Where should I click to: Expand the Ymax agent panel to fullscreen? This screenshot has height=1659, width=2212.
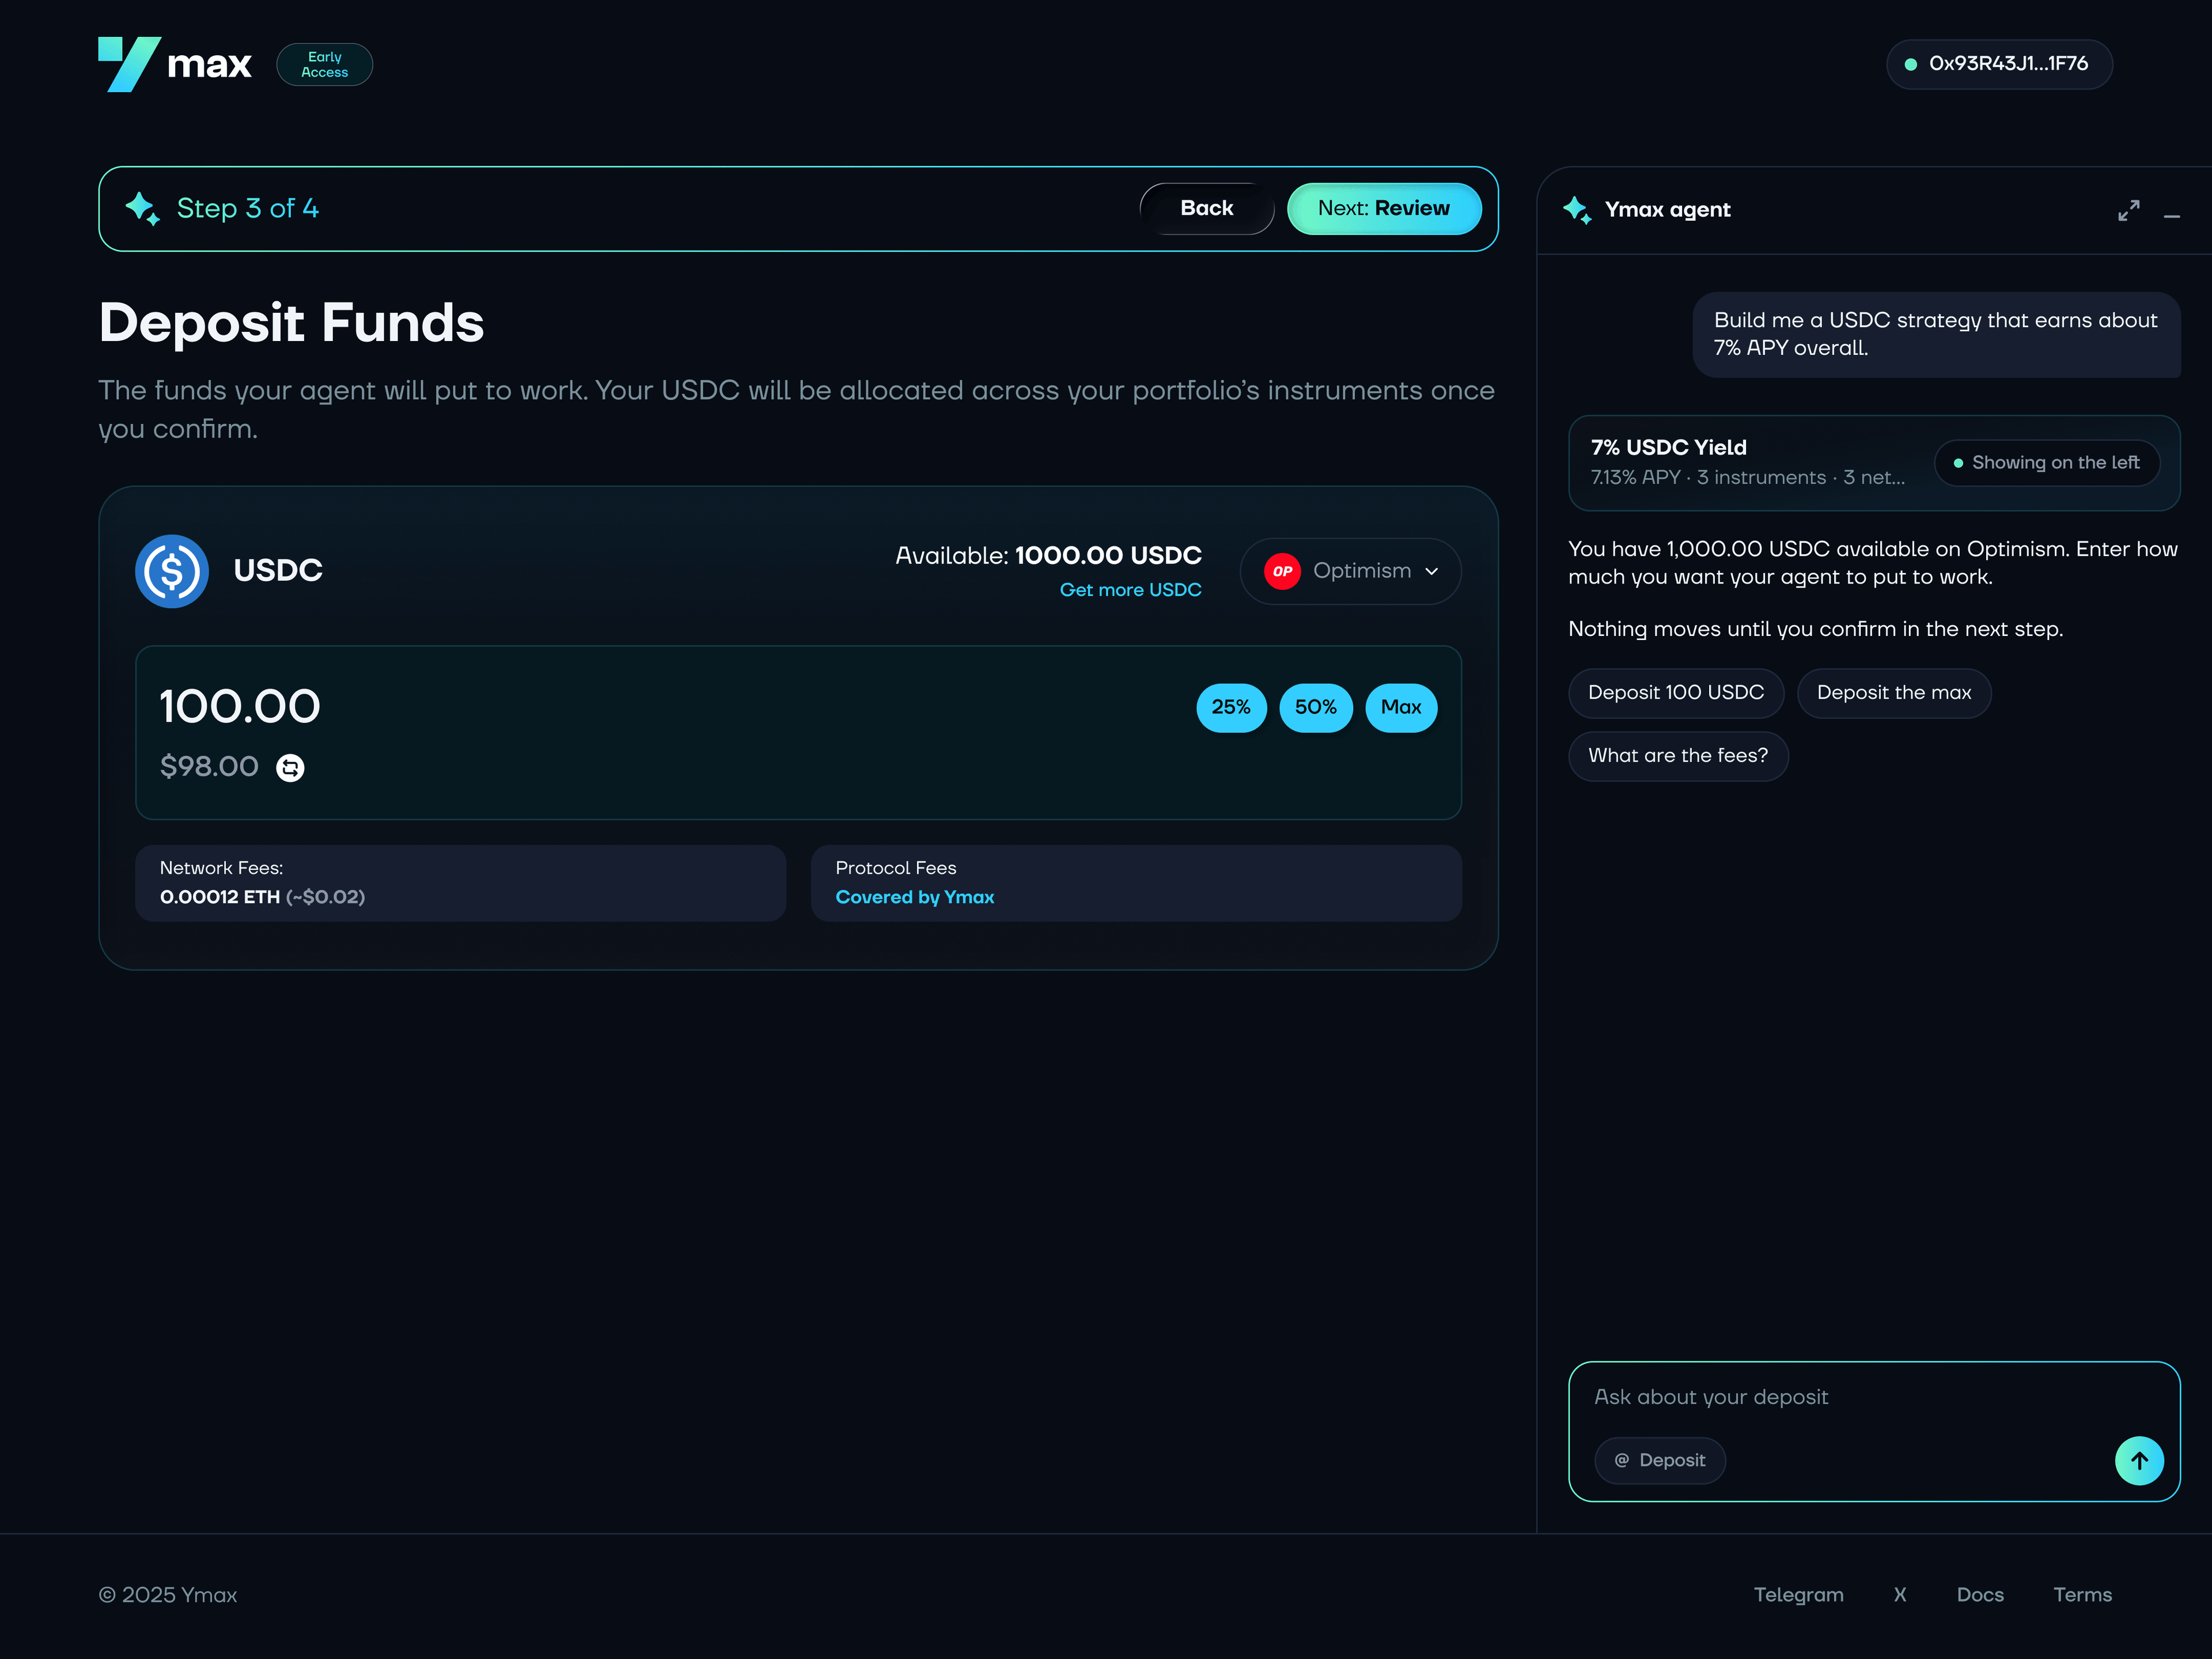point(2128,210)
